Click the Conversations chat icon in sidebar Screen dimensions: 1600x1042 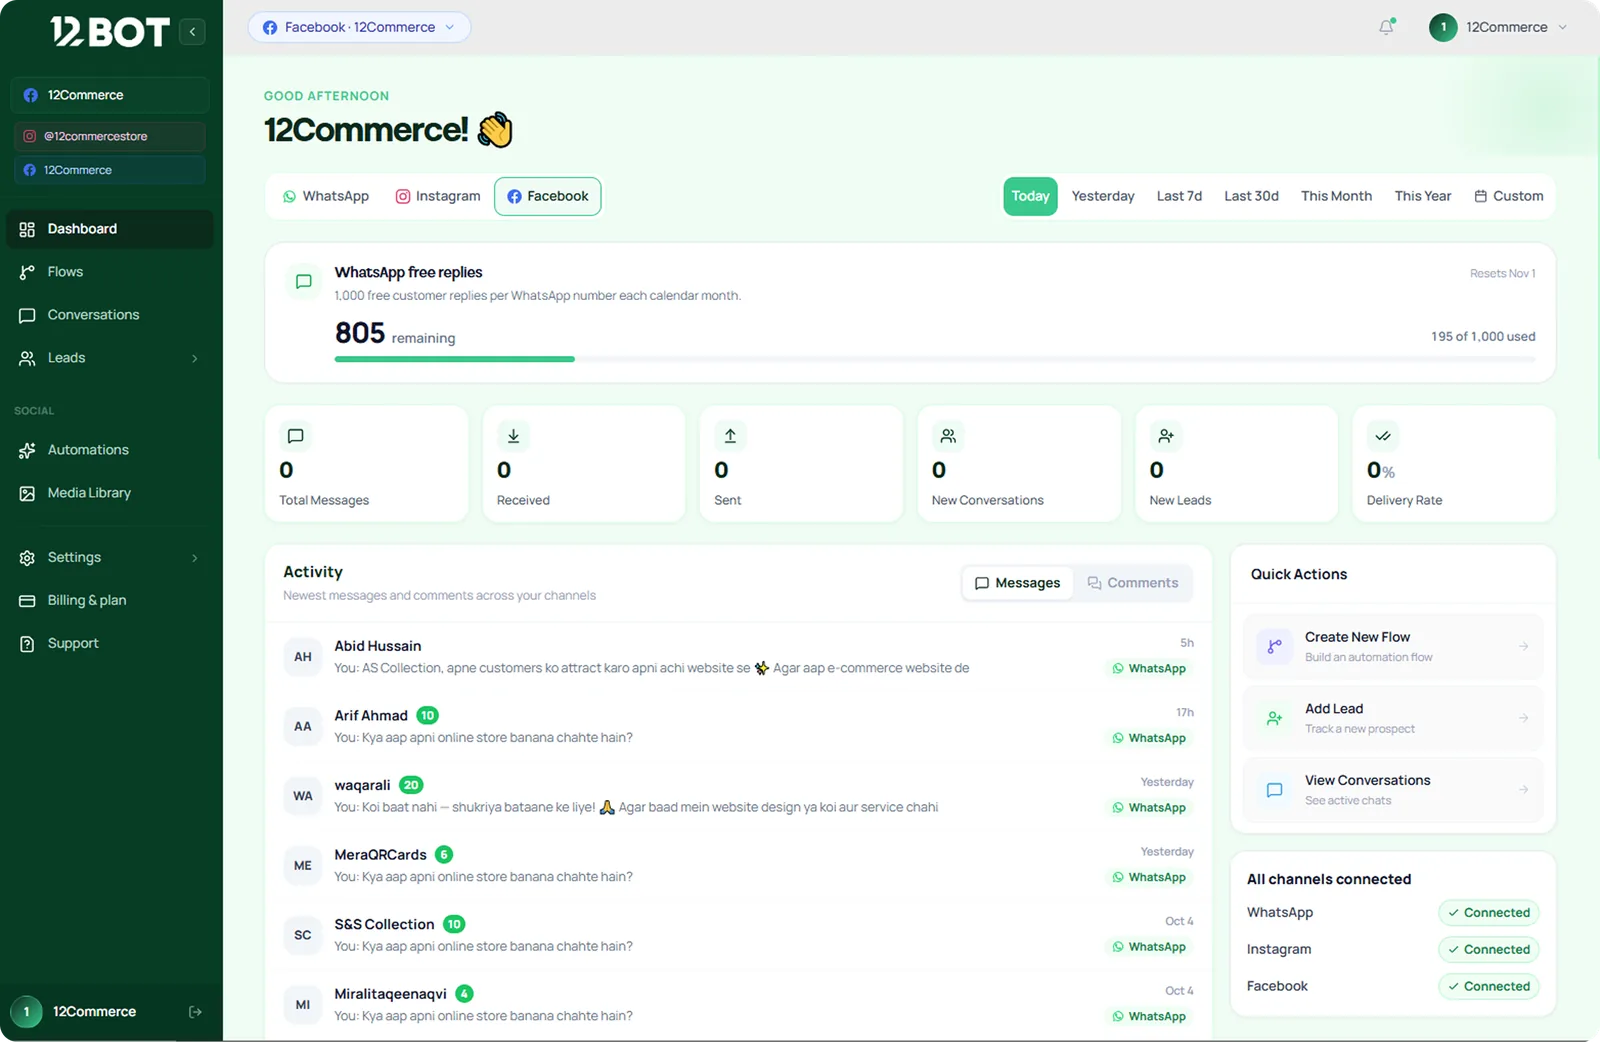(x=27, y=315)
